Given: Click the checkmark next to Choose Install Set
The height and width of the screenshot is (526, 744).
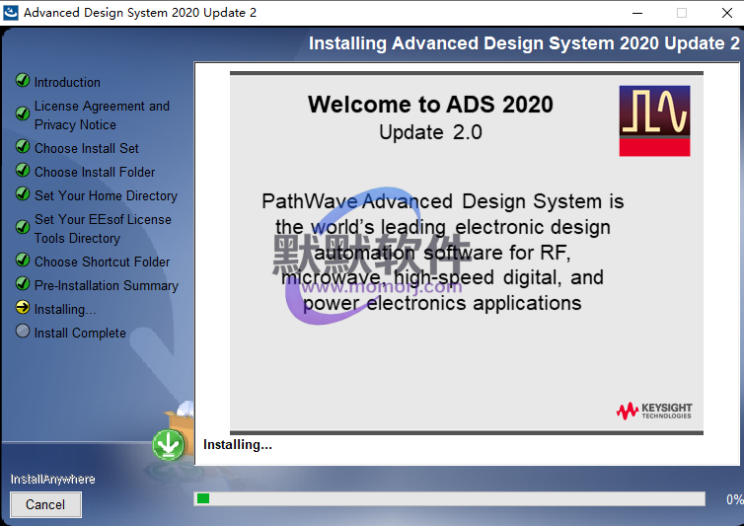Looking at the screenshot, I should click(x=23, y=147).
